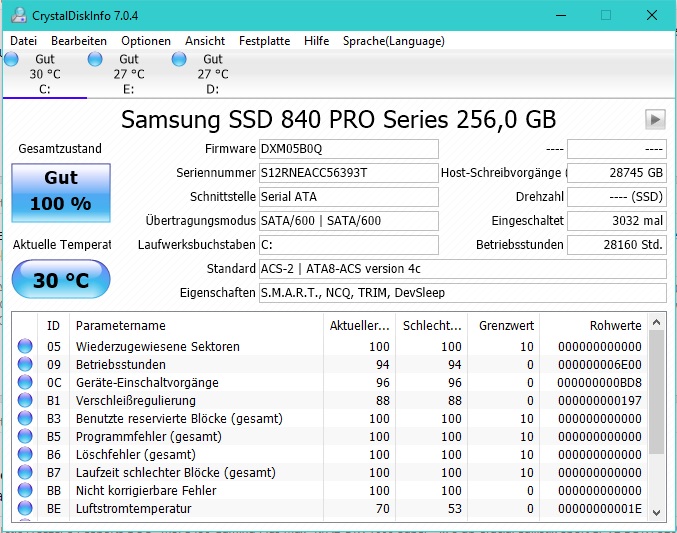Click raw value 0000000001E
The height and width of the screenshot is (533, 677).
pos(600,508)
